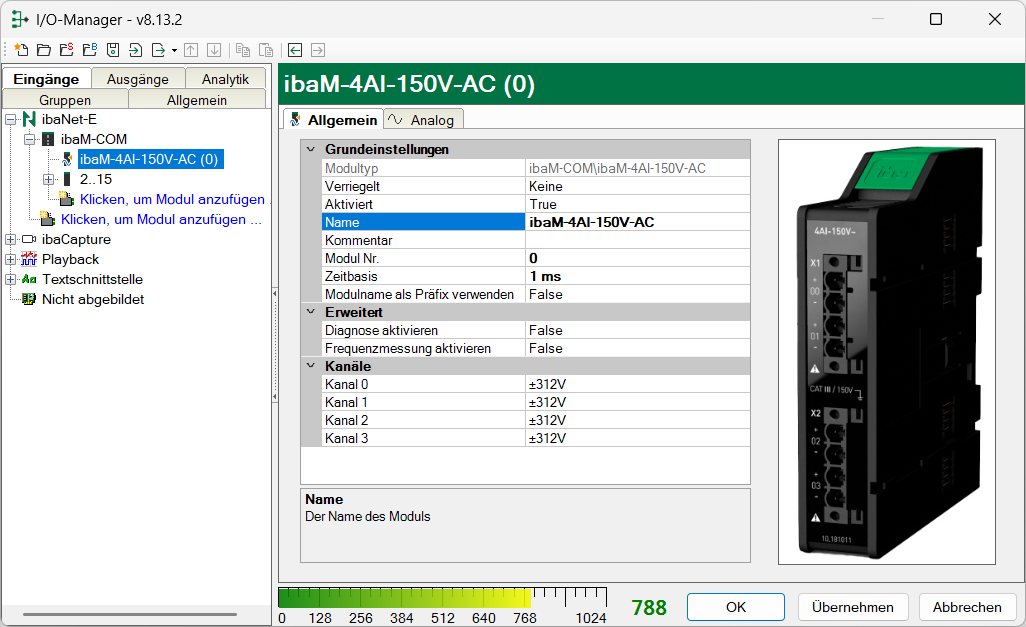The width and height of the screenshot is (1026, 627).
Task: Expand the ibaCapture tree node
Action: [10, 240]
